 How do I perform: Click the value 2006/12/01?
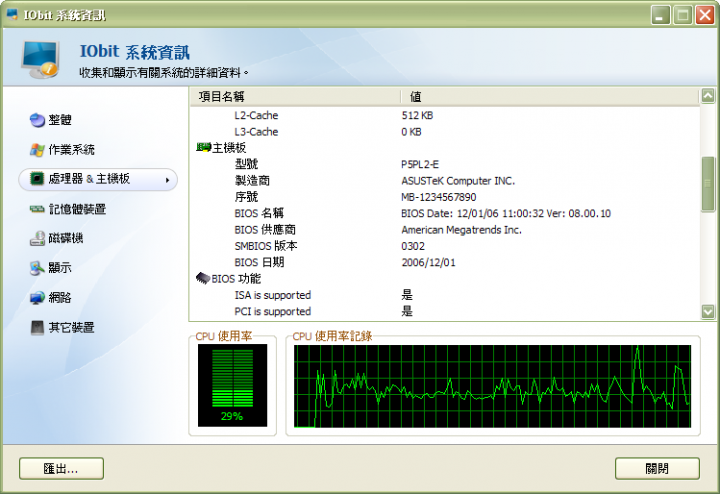[x=428, y=263]
